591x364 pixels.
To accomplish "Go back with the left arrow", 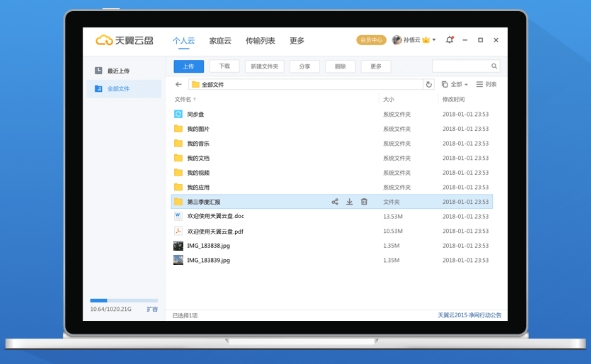I will (x=179, y=84).
